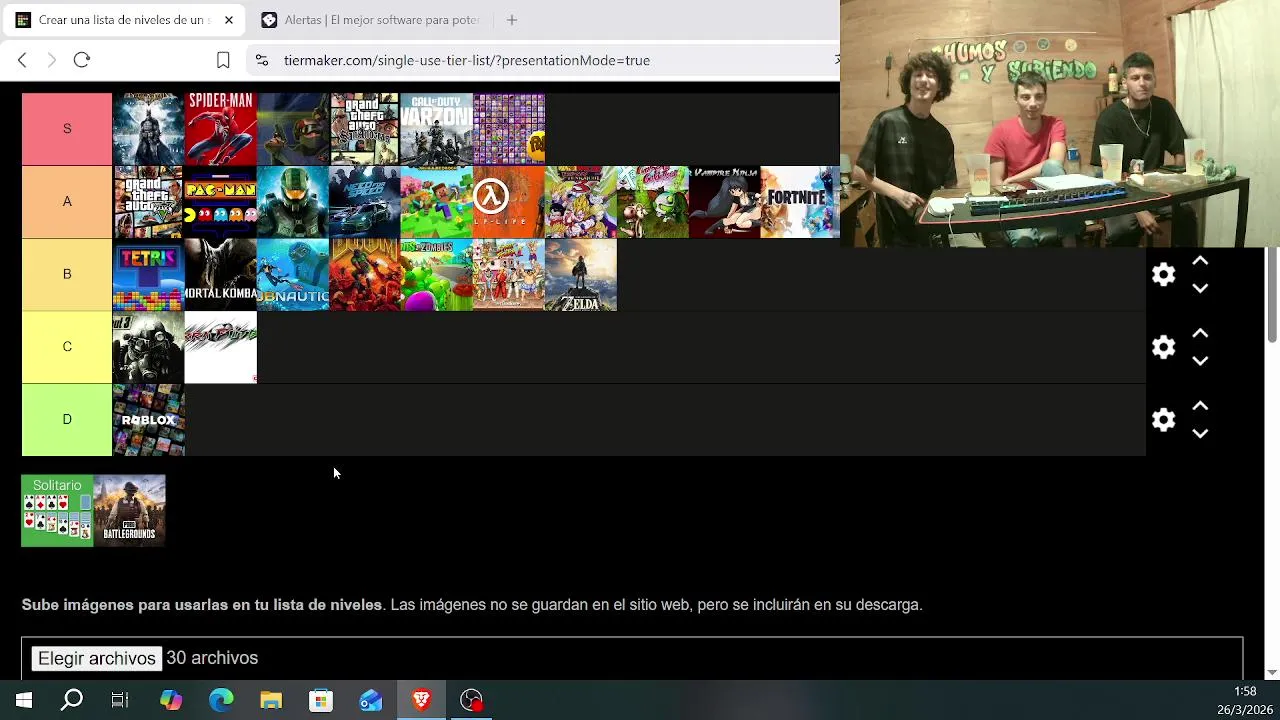This screenshot has width=1280, height=720.
Task: Move tier B row up with chevron
Action: tap(1200, 261)
